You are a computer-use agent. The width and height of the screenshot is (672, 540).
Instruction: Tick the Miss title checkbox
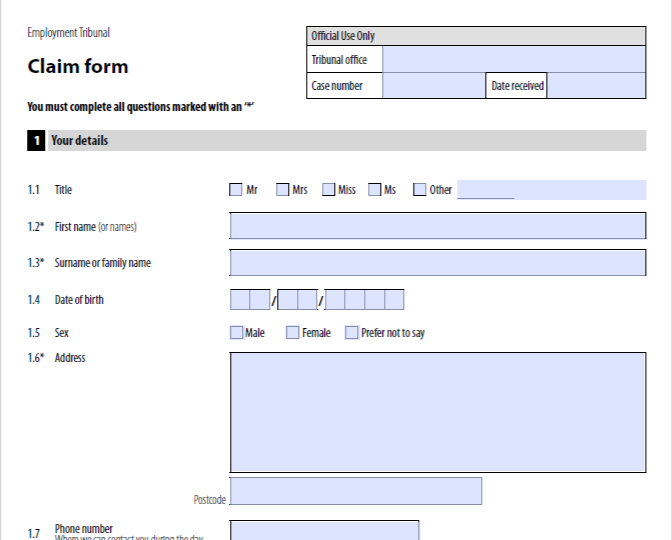(x=328, y=189)
